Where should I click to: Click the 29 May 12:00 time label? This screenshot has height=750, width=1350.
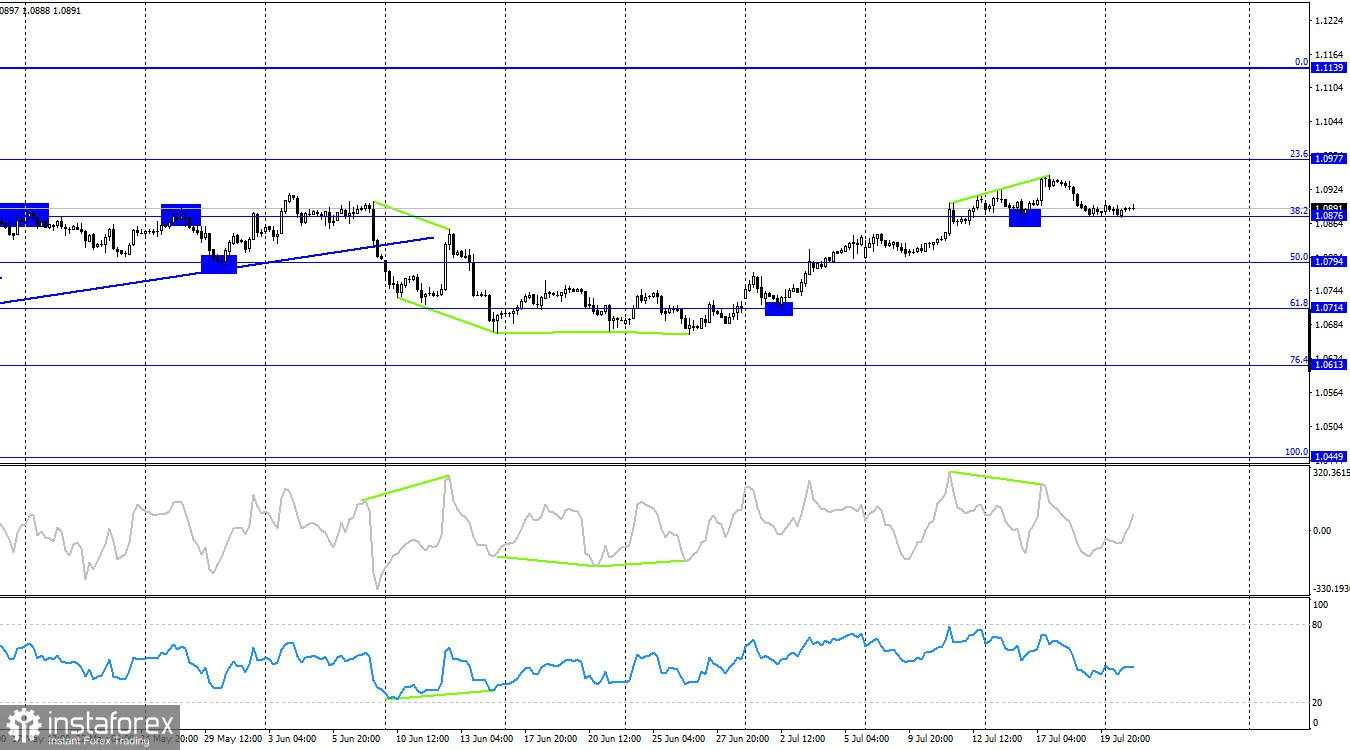point(233,740)
